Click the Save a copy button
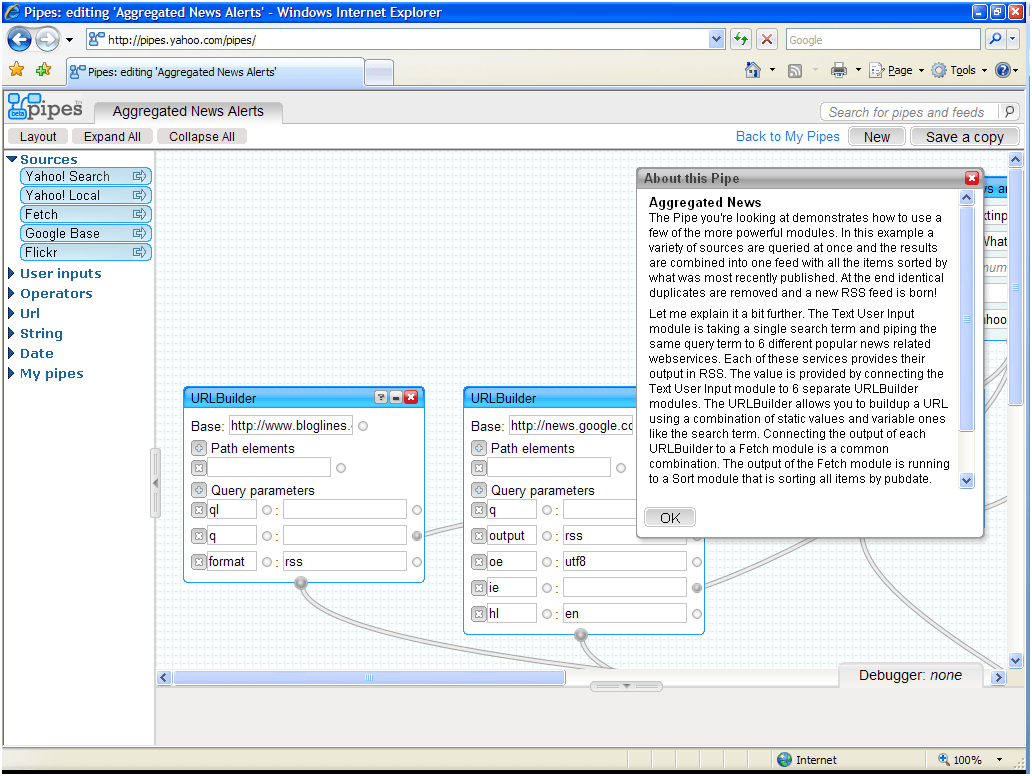1032x776 pixels. [x=965, y=137]
